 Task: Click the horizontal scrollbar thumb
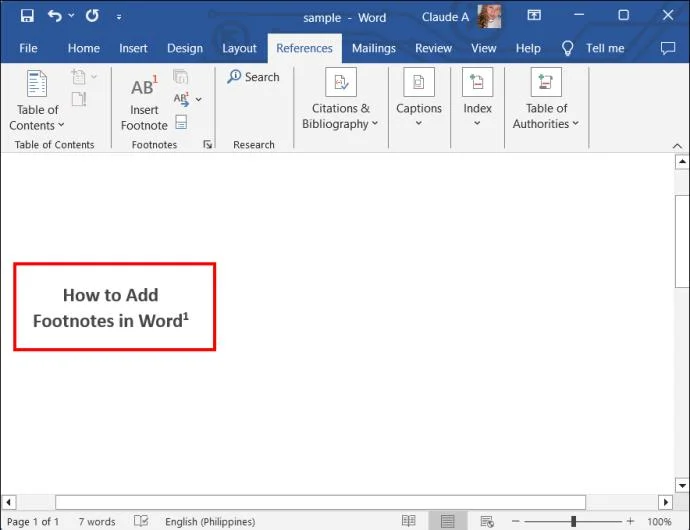coord(320,502)
